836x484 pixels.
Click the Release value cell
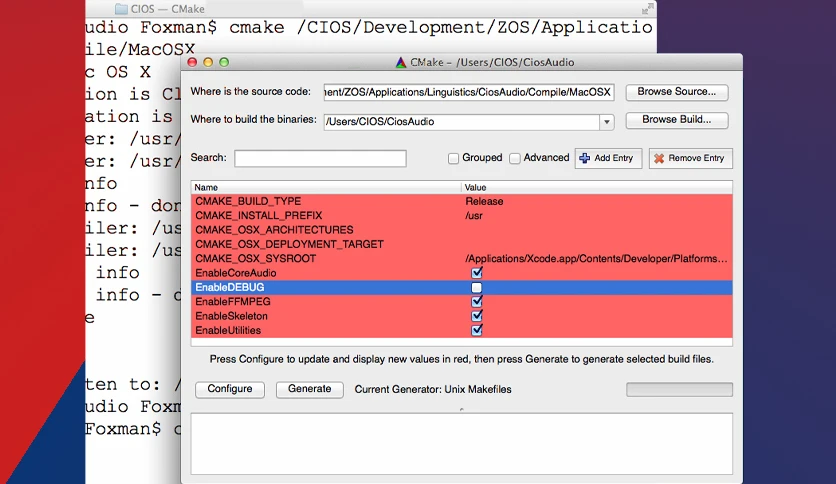(x=484, y=201)
